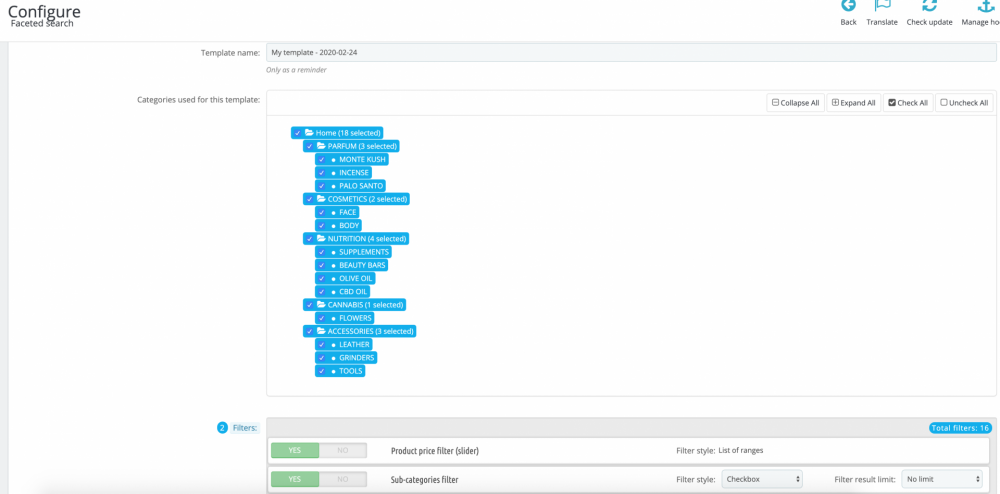Image resolution: width=1000 pixels, height=494 pixels.
Task: Click the Home folder icon
Action: 309,133
